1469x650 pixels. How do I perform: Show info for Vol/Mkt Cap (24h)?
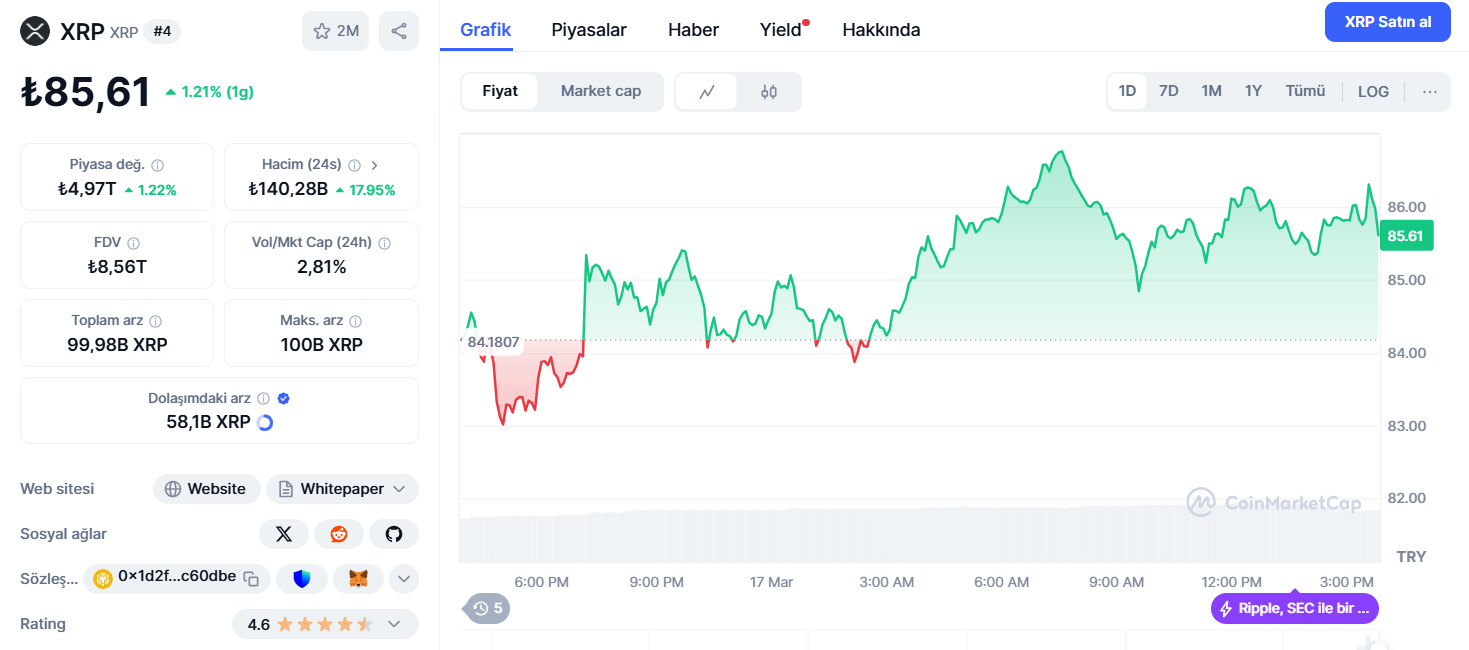click(385, 243)
